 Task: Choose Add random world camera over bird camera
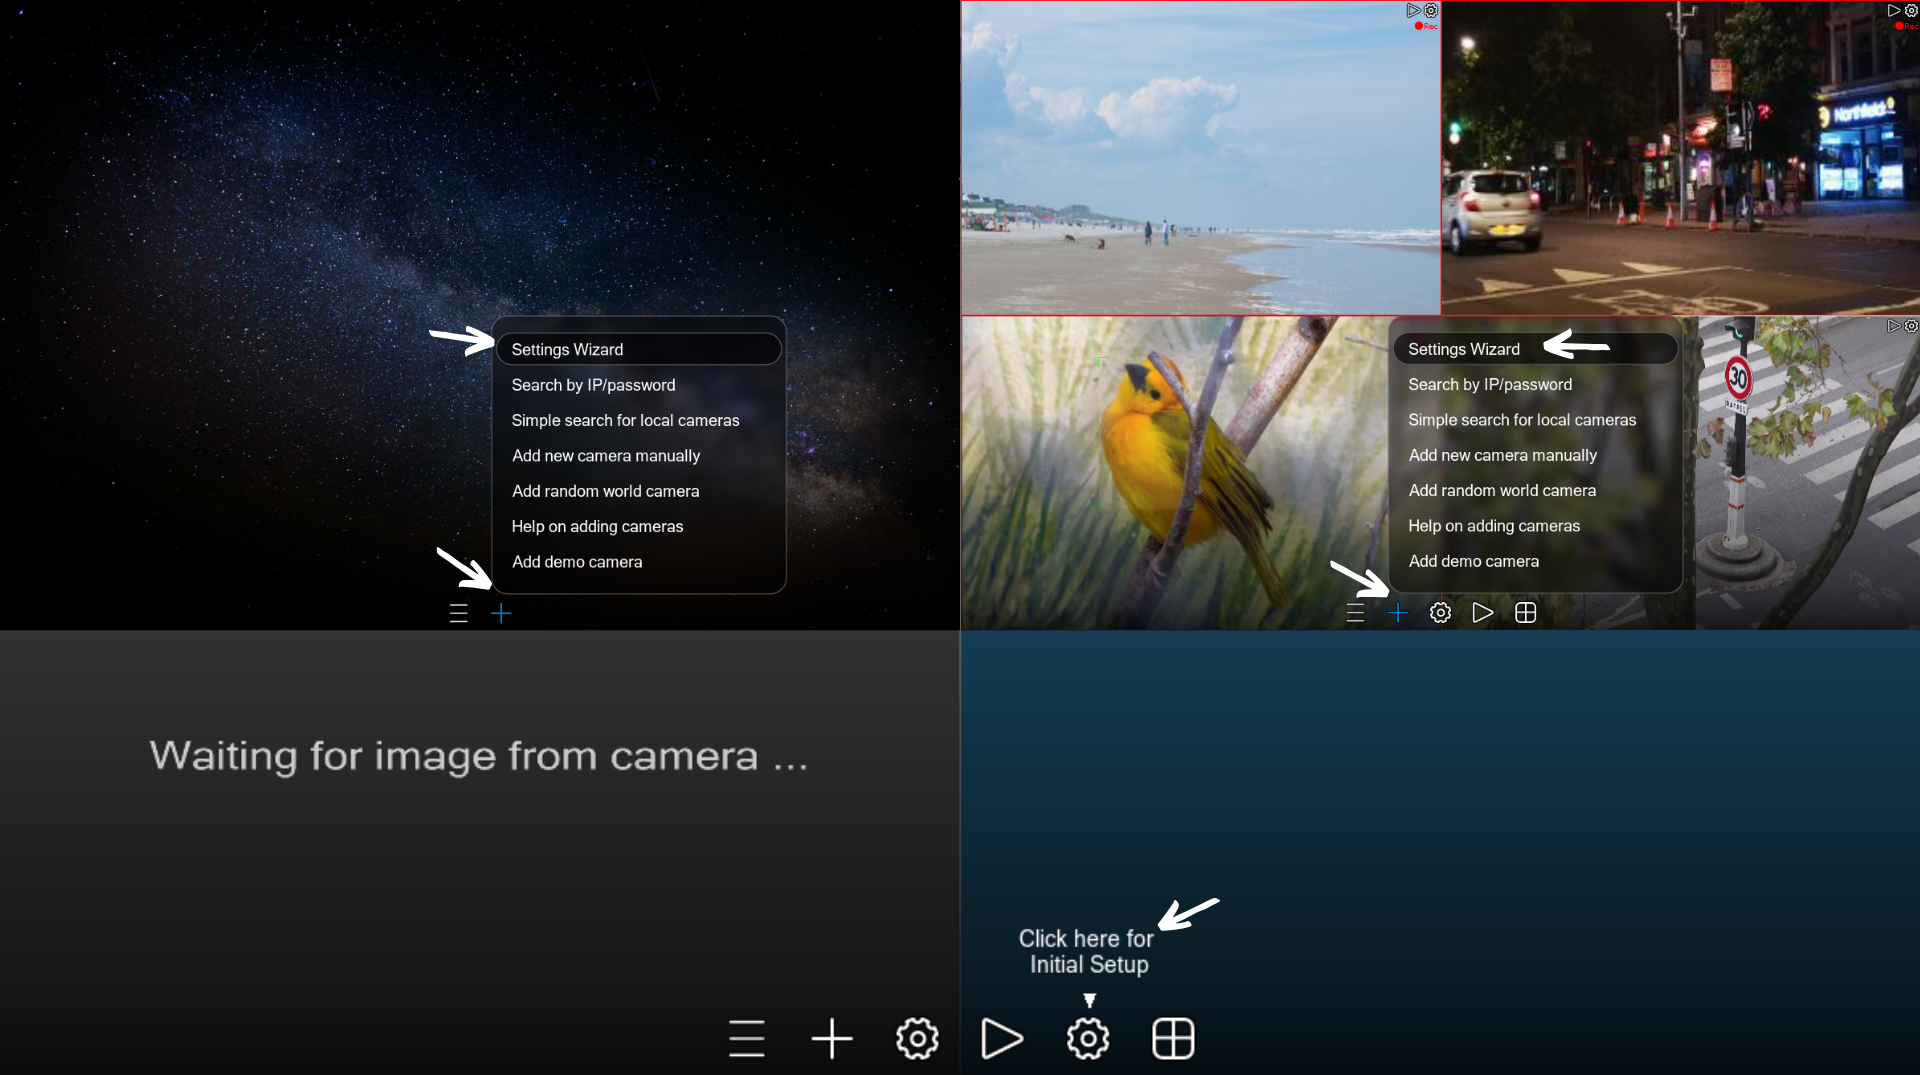(x=1501, y=490)
